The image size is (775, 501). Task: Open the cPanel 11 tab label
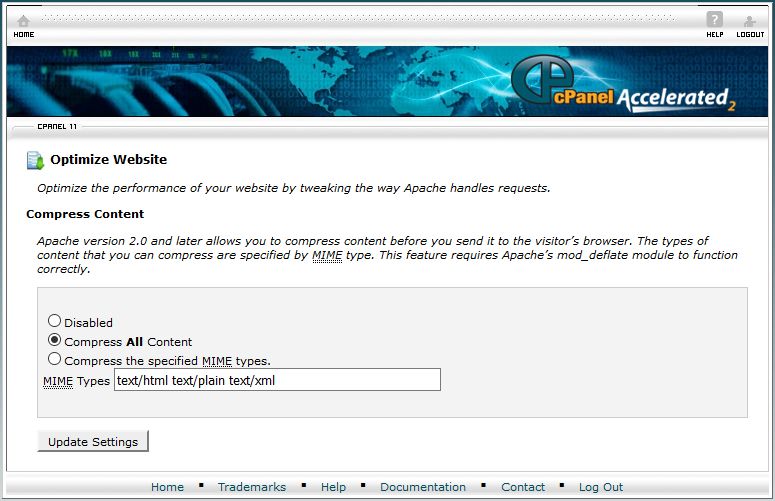point(57,127)
